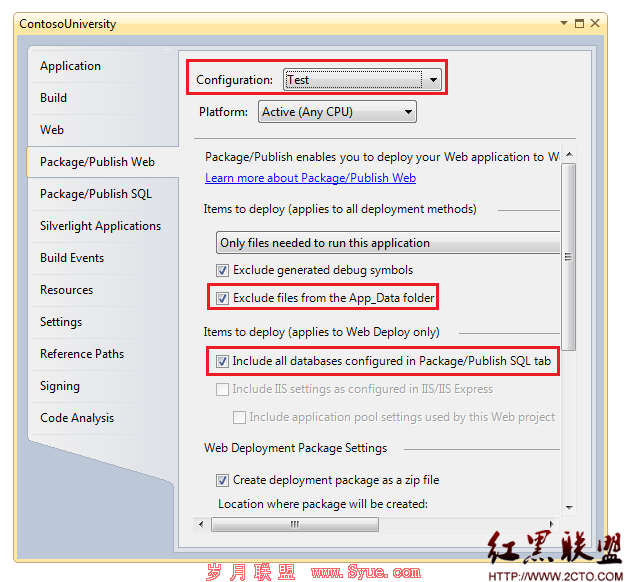Click the horizontal scrollbar thumb
The height and width of the screenshot is (582, 625).
coord(295,524)
